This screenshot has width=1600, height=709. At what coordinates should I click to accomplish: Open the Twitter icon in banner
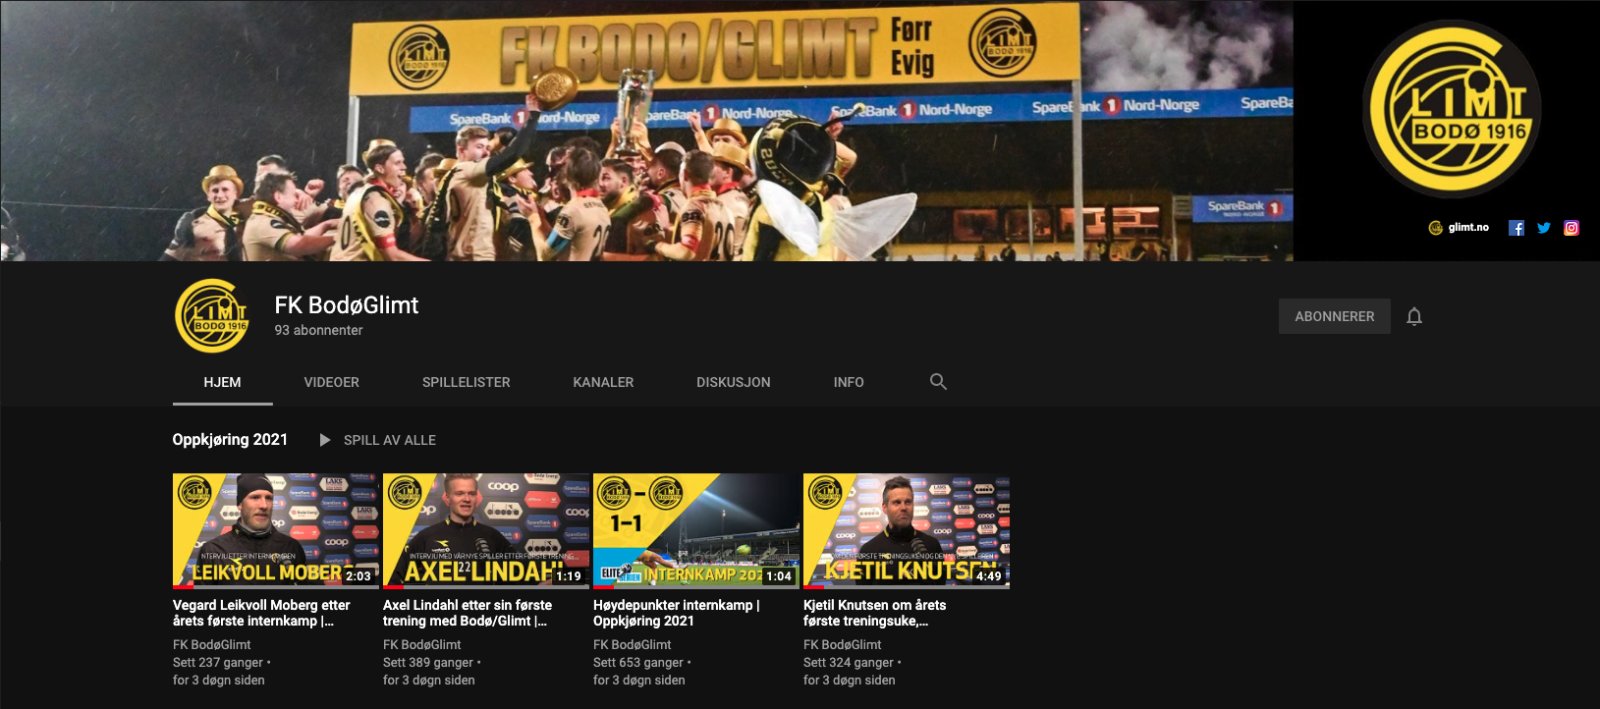1544,228
